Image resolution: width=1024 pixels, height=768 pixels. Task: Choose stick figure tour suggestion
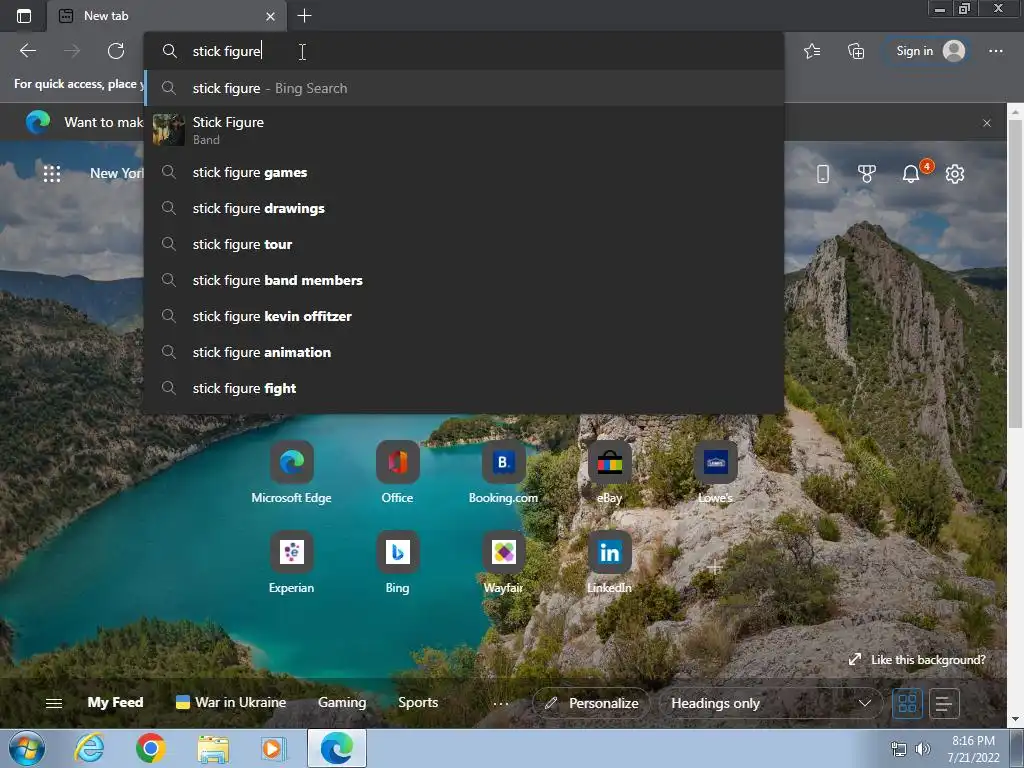tap(464, 244)
